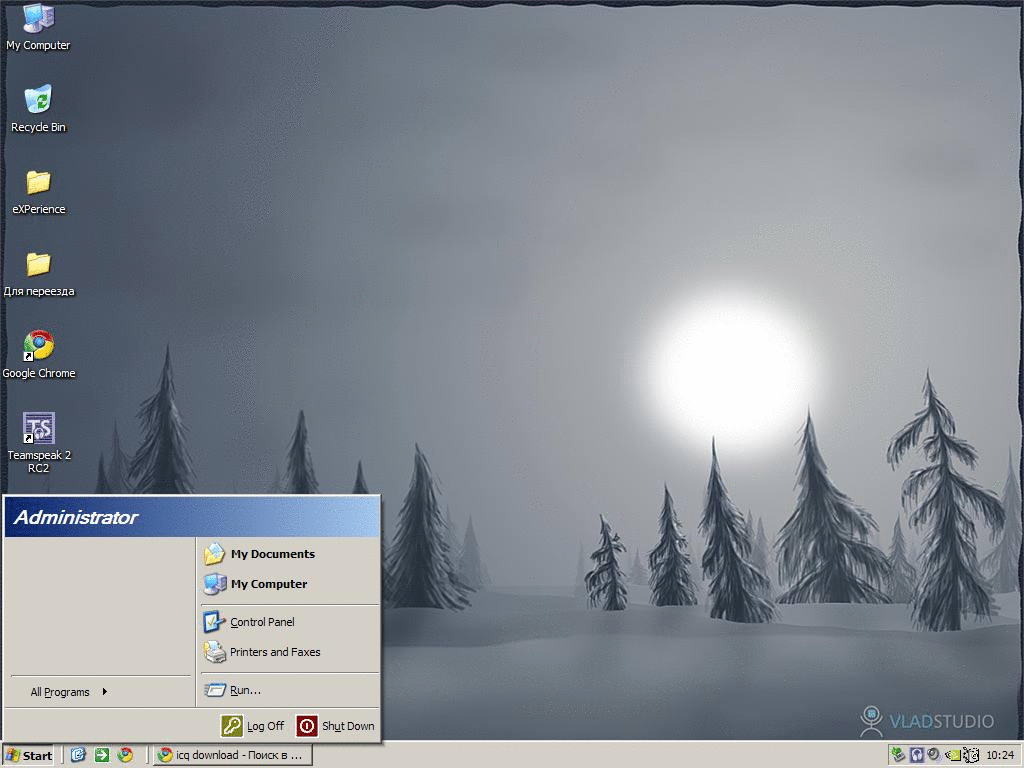The image size is (1024, 768).
Task: Open the Teamspeak headphones tray icon
Action: point(916,755)
